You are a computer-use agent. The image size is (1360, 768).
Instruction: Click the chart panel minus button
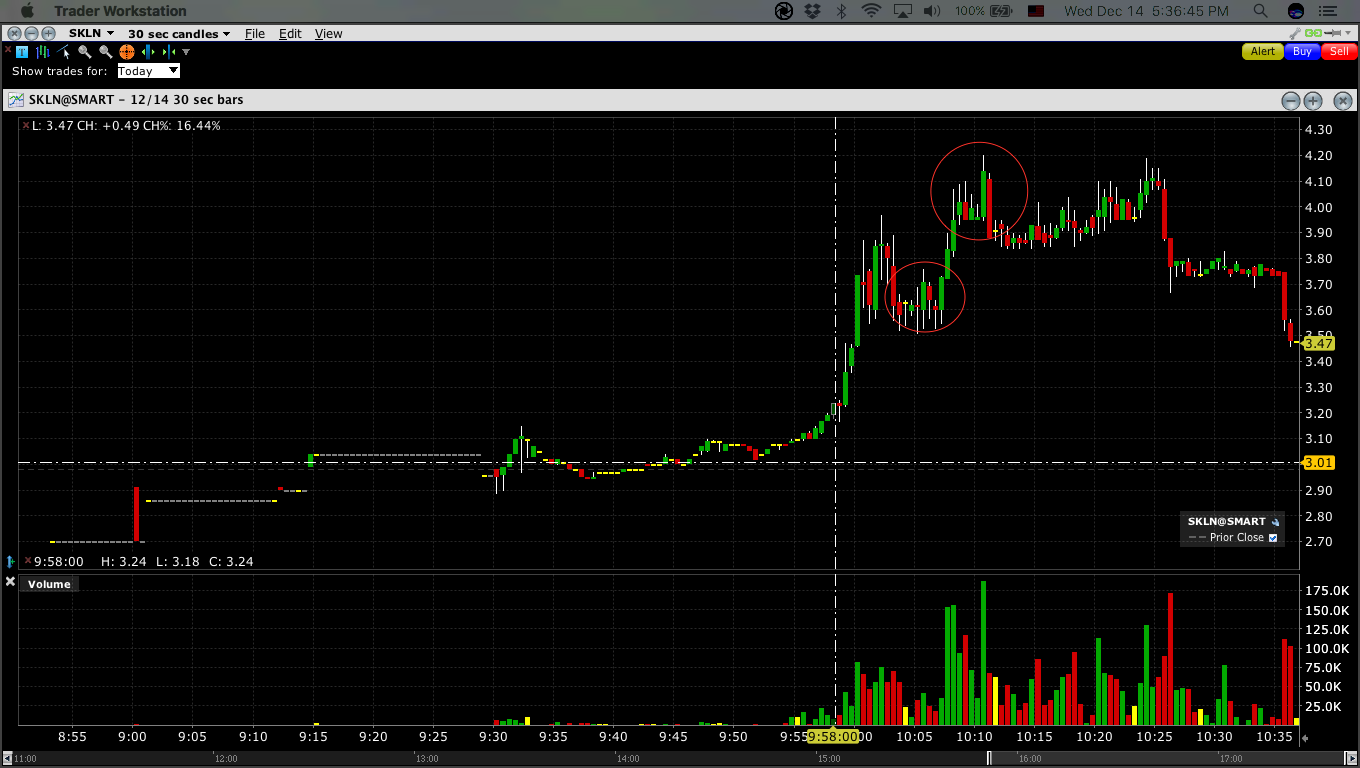click(1291, 101)
